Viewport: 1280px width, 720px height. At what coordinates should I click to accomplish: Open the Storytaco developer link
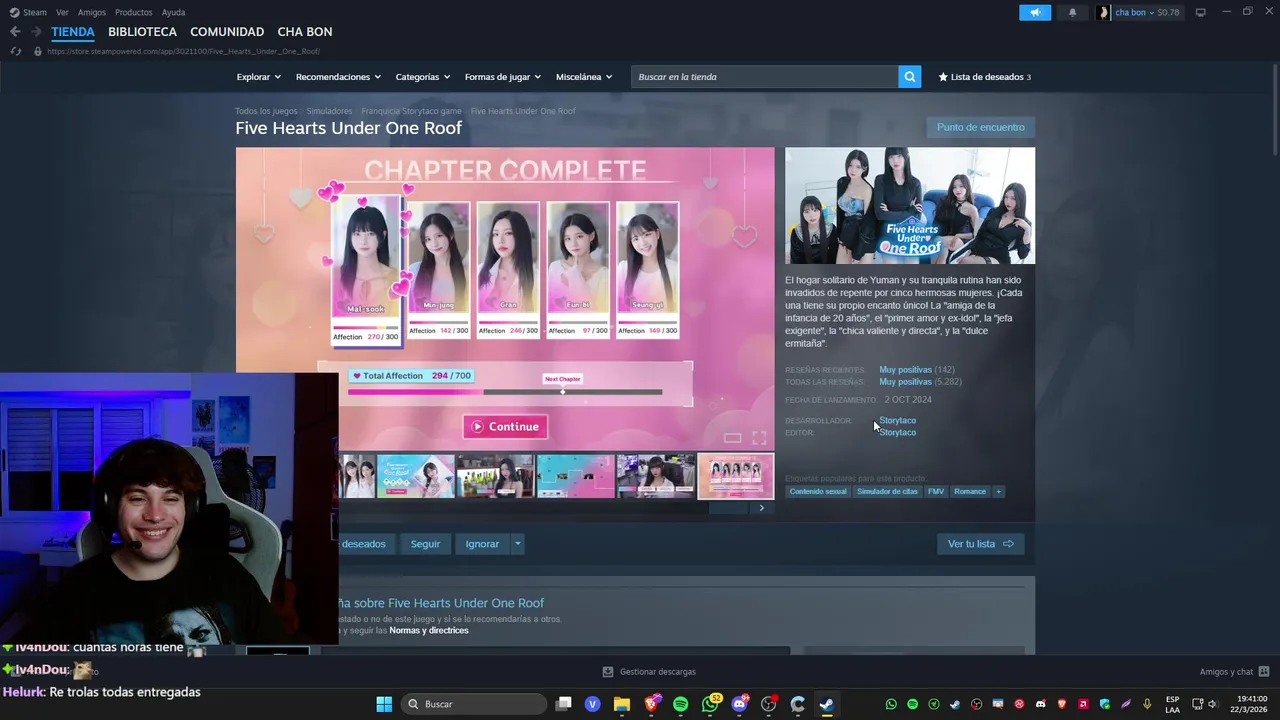pos(897,420)
